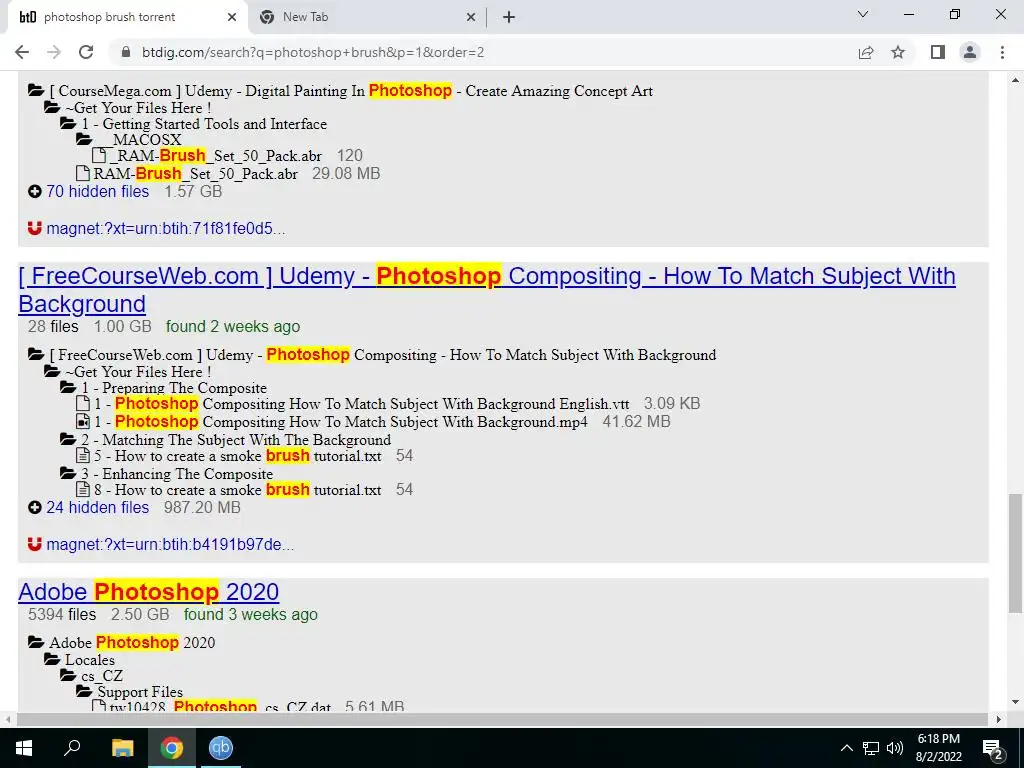Click the file icon for _RAM-Brush_Set_50_Pack.abr 120
The image size is (1024, 768).
coord(99,155)
